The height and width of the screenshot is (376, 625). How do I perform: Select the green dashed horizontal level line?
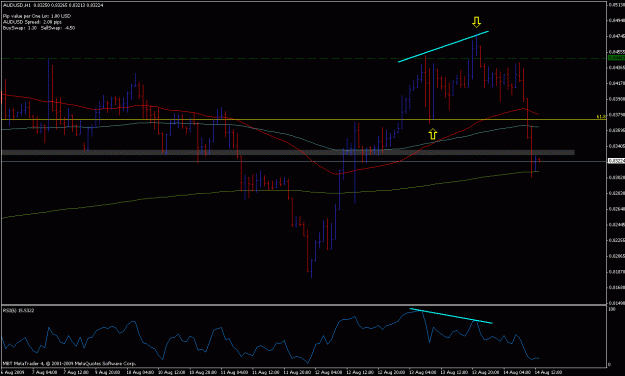(303, 59)
